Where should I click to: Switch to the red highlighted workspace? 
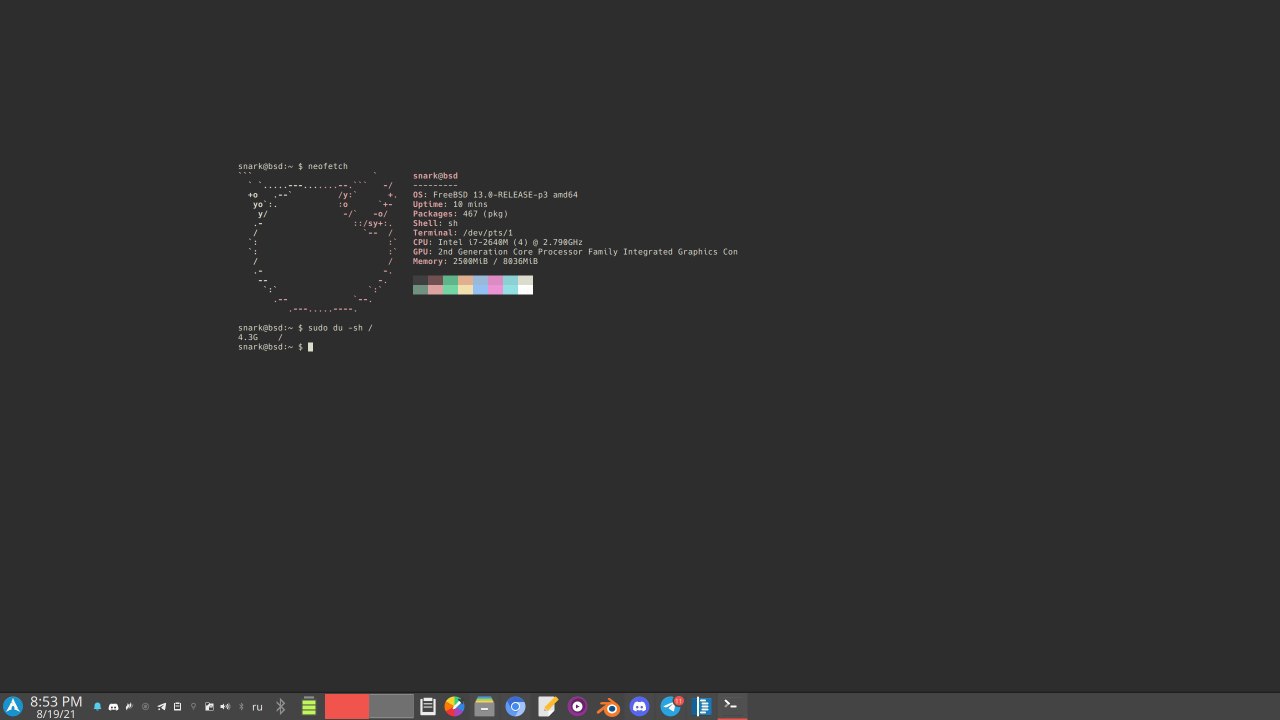[347, 706]
